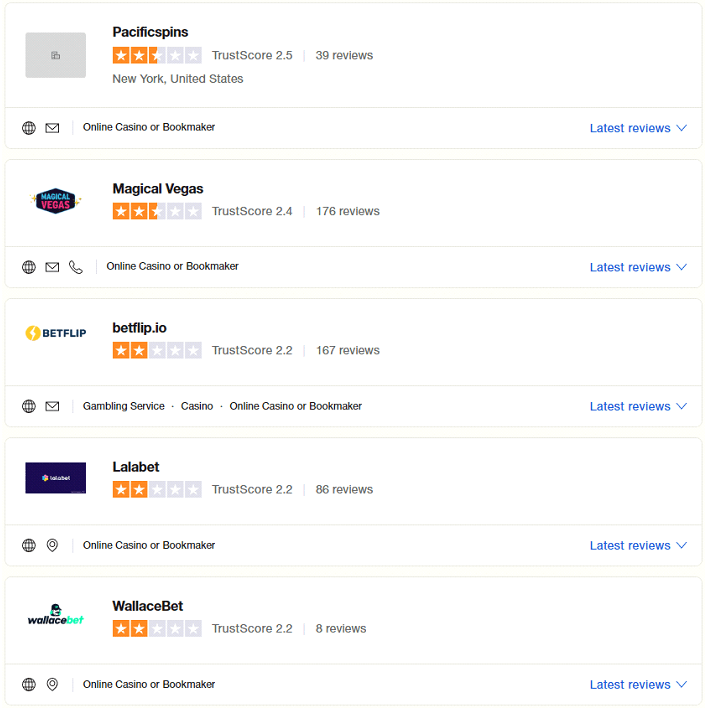Open the WallaceBet website globe icon
The width and height of the screenshot is (706, 711).
coord(29,684)
